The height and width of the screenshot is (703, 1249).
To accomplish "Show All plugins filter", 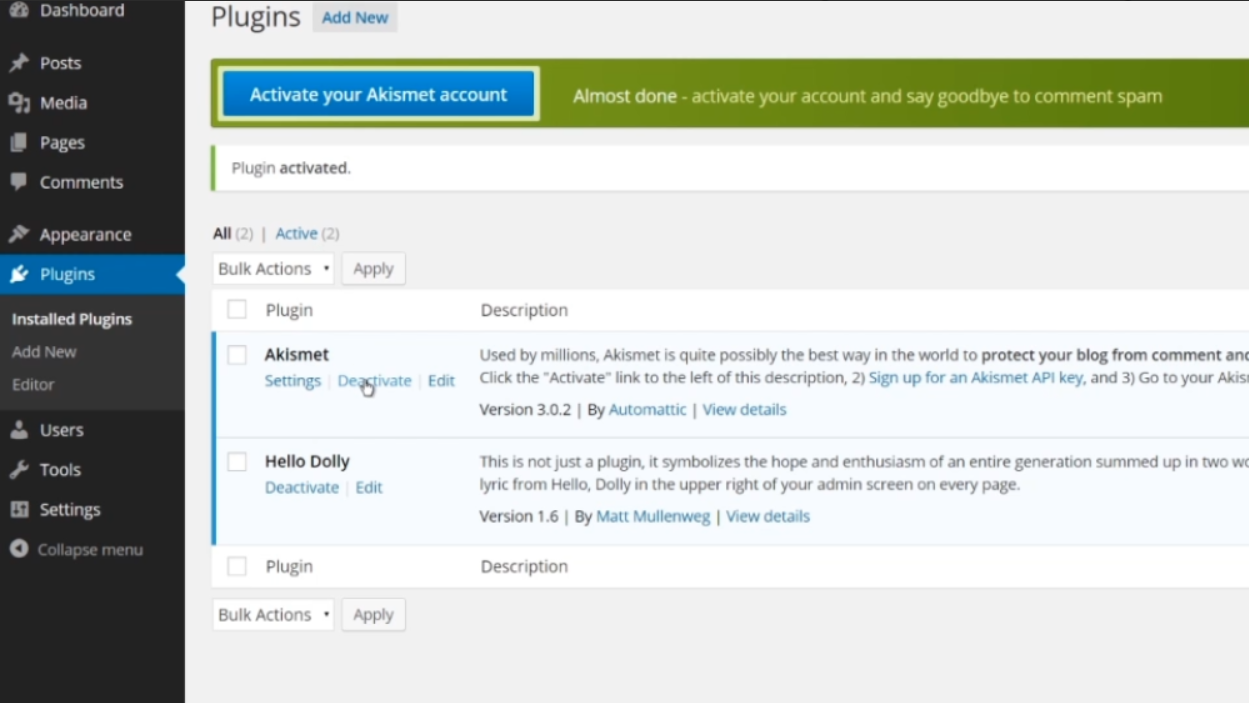I will click(x=222, y=234).
